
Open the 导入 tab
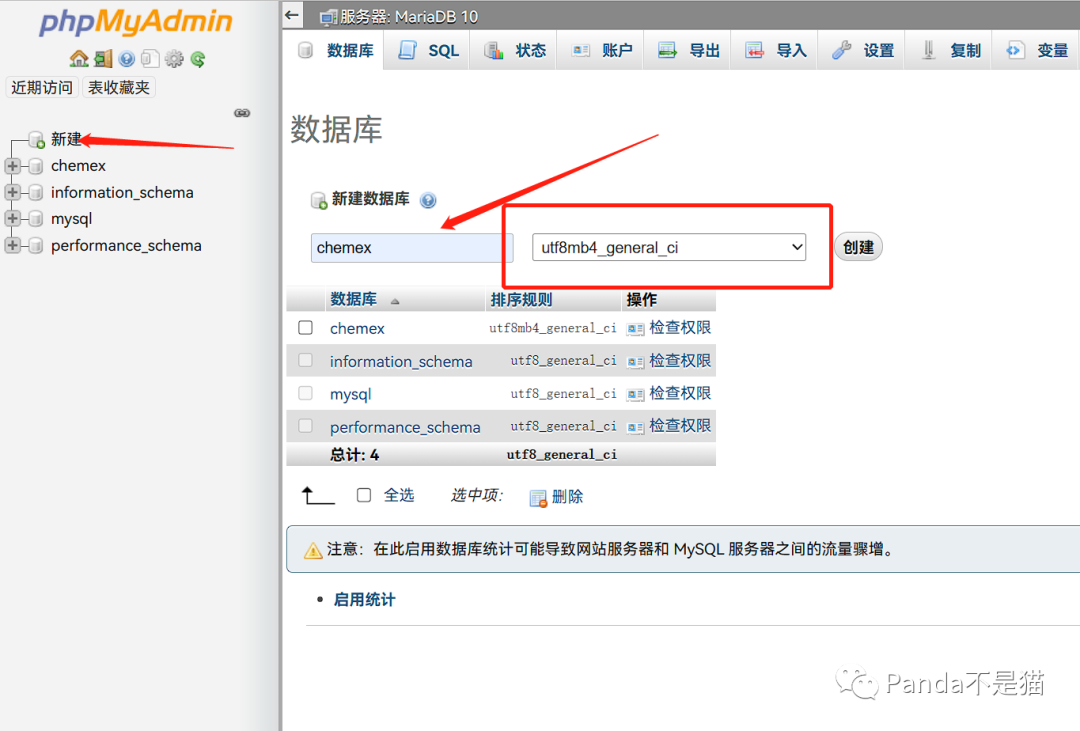(776, 50)
